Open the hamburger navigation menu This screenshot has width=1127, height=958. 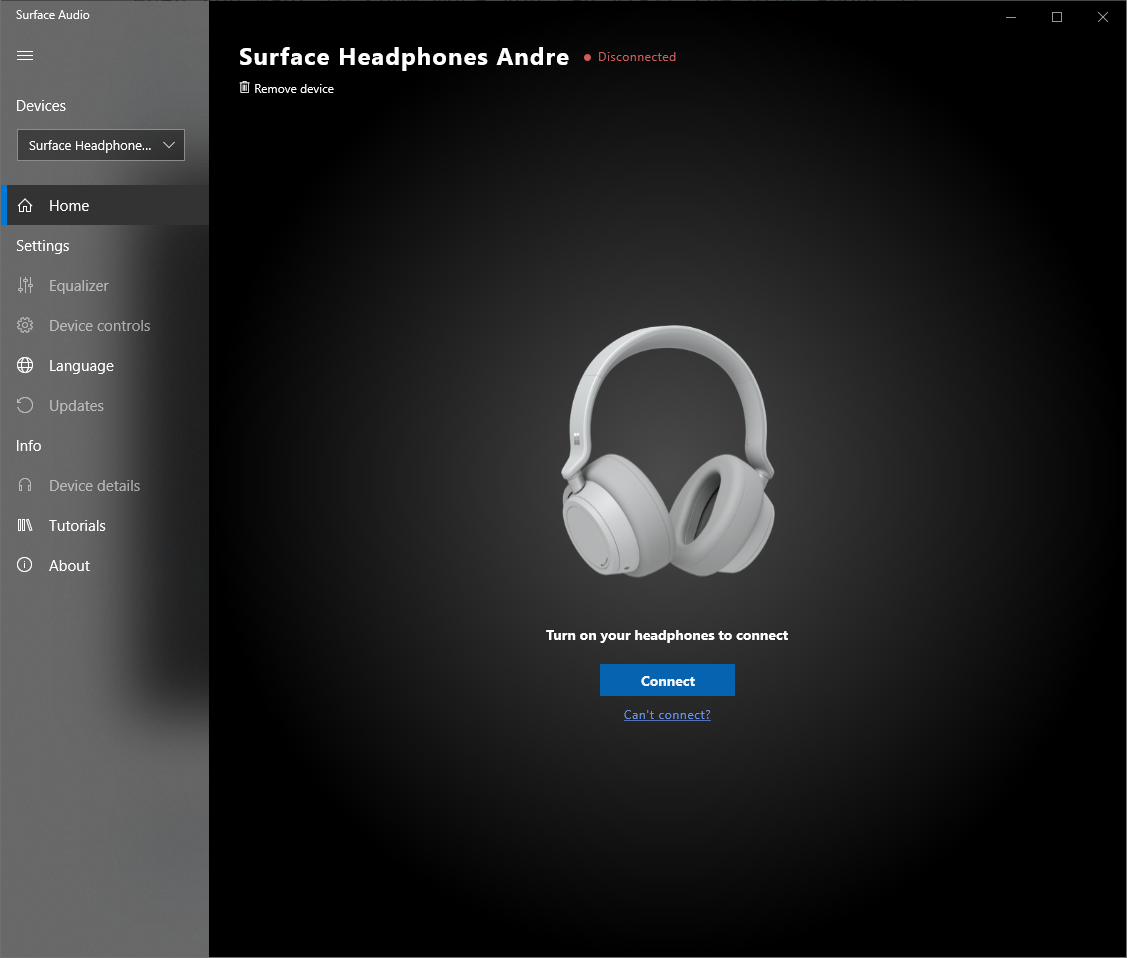click(x=25, y=55)
